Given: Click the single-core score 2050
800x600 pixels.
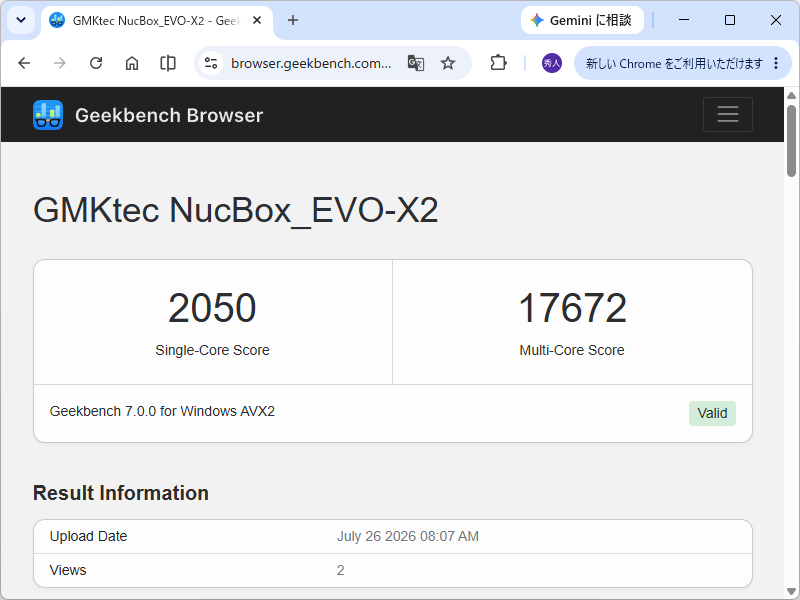Looking at the screenshot, I should [212, 308].
